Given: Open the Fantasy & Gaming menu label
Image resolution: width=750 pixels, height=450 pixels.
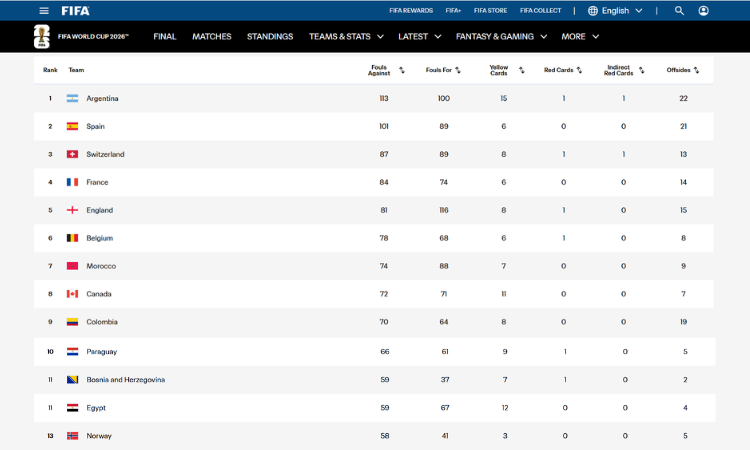Looking at the screenshot, I should pos(495,36).
